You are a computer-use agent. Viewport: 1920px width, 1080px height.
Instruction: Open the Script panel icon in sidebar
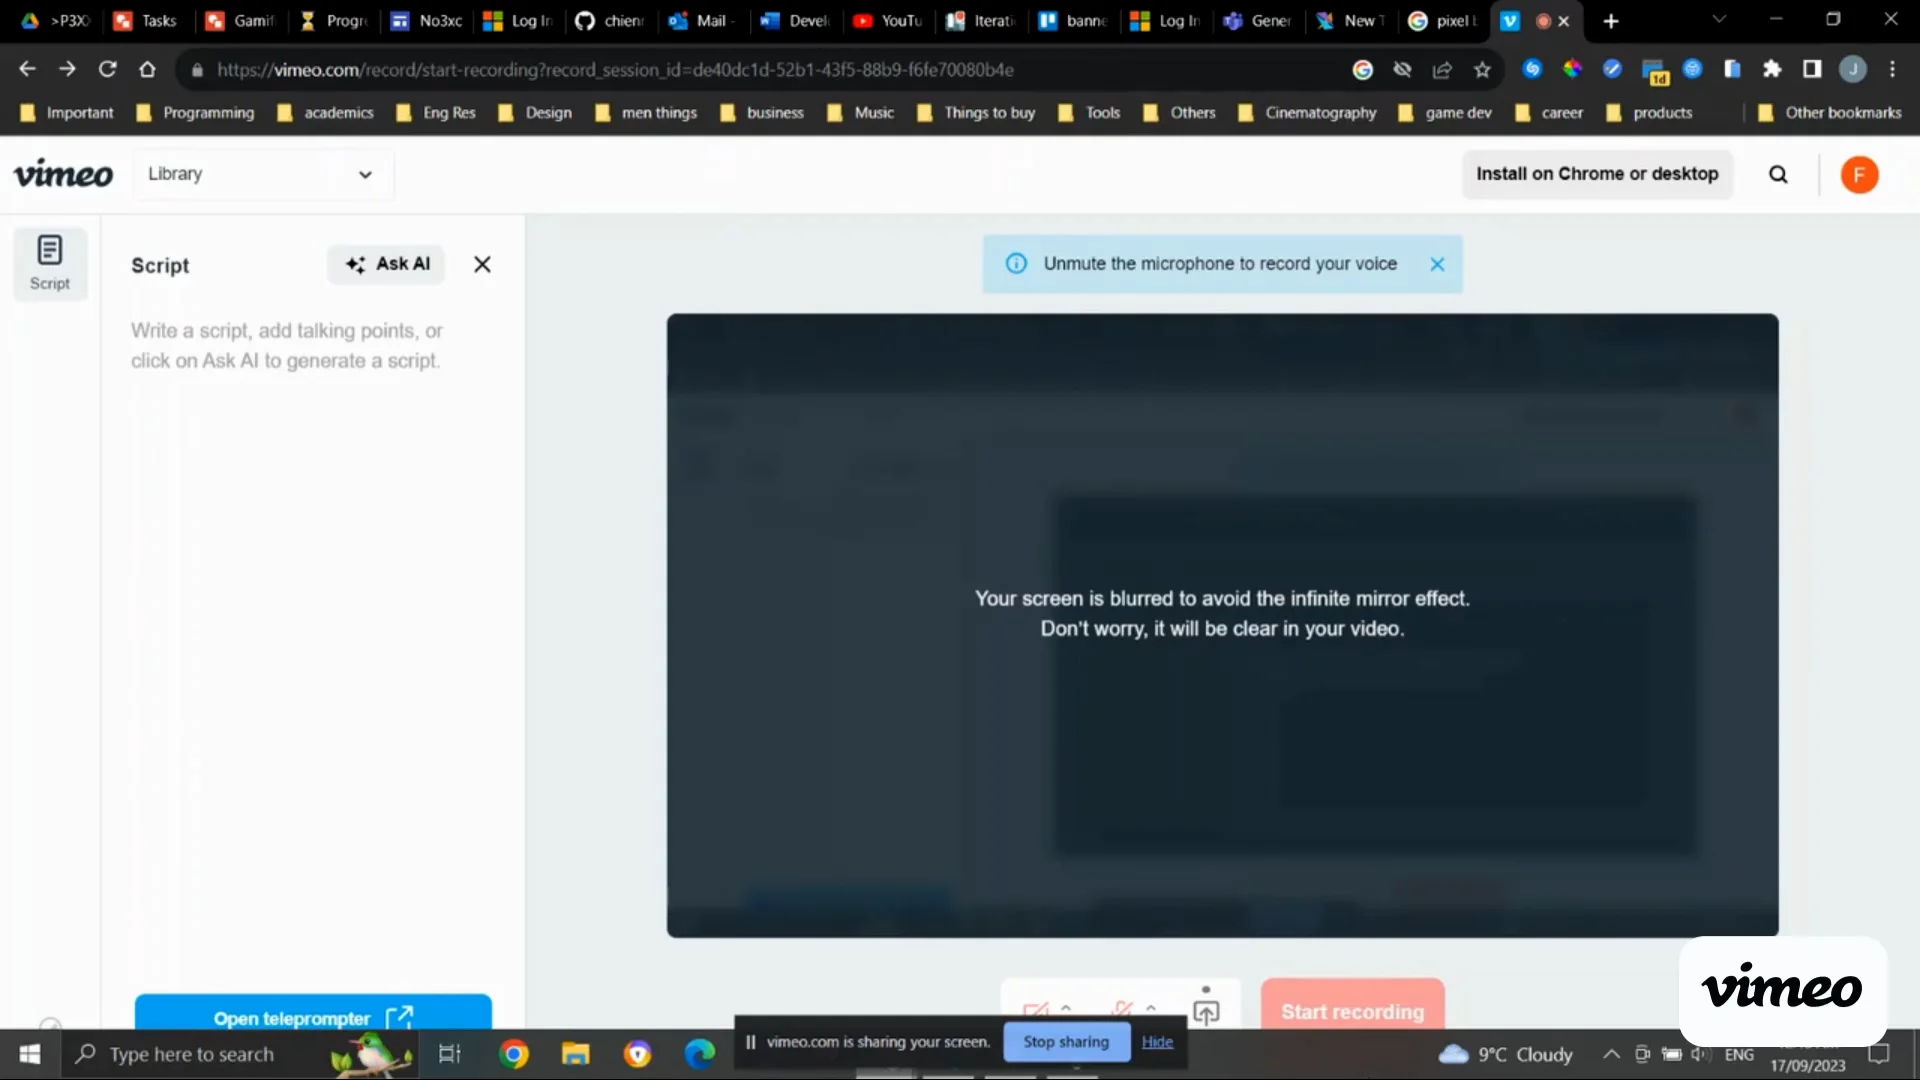point(50,263)
